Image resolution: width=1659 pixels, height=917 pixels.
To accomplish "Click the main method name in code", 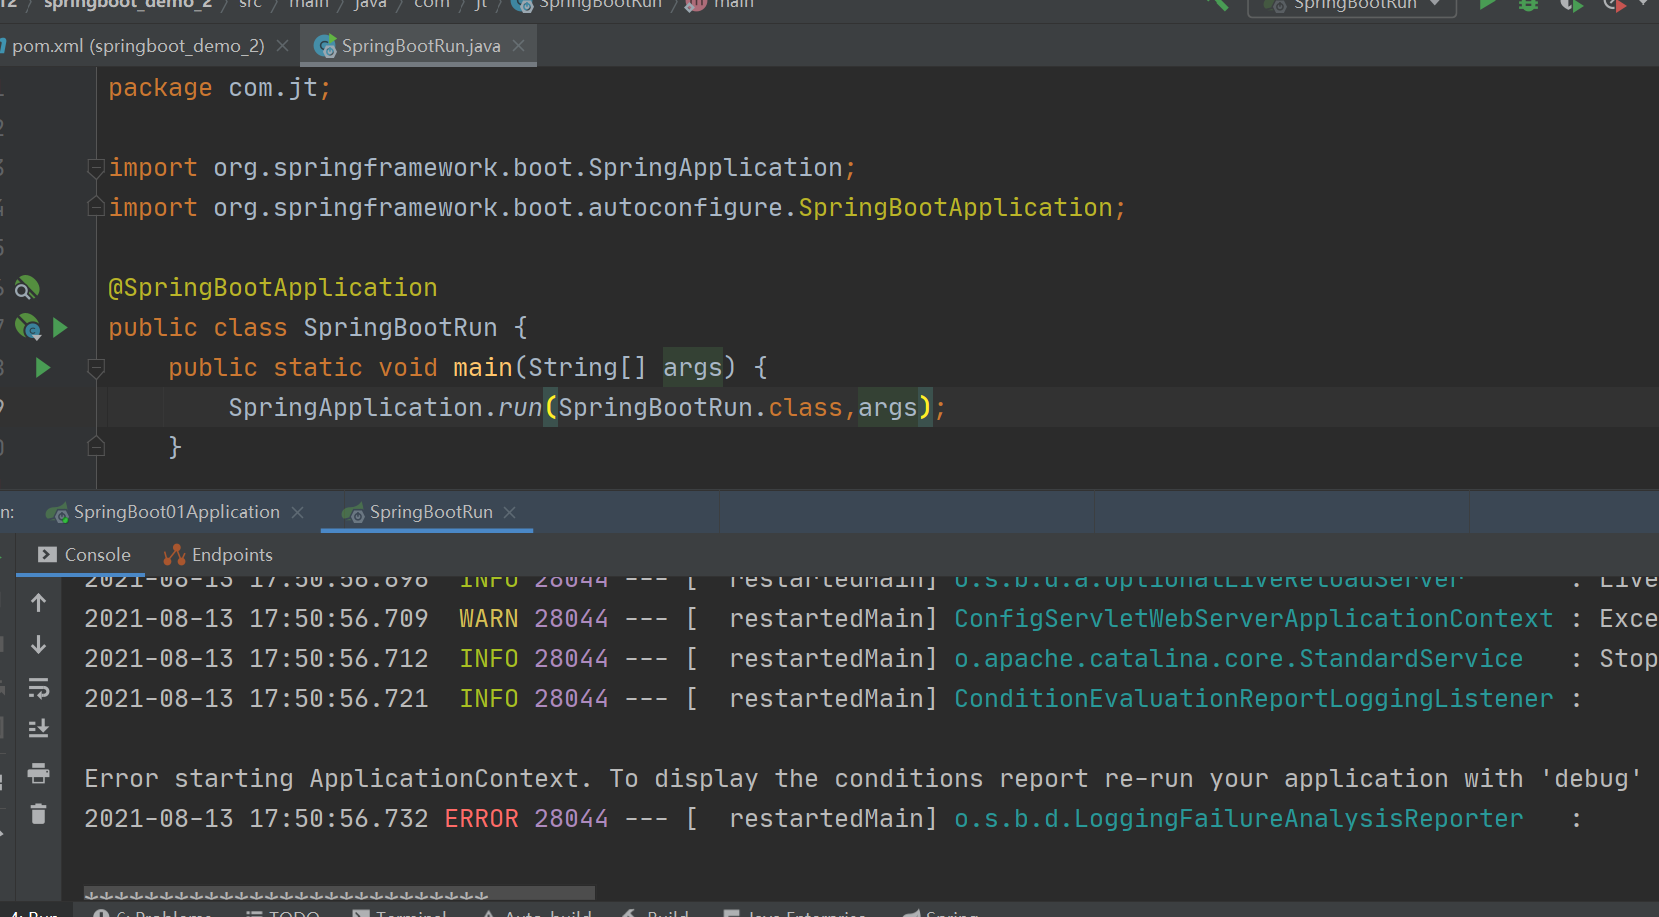I will (482, 368).
